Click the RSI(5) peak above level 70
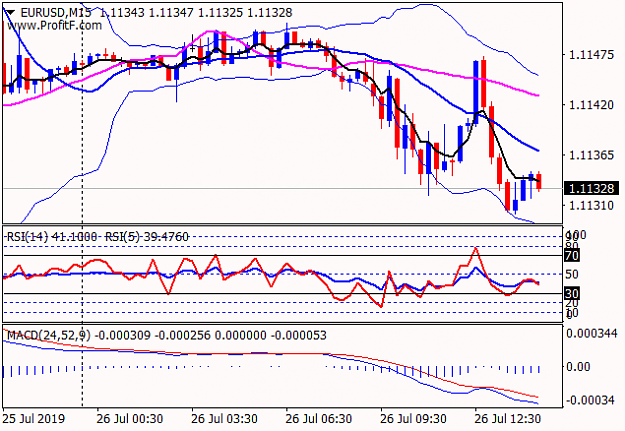This screenshot has height=431, width=625. click(x=475, y=249)
